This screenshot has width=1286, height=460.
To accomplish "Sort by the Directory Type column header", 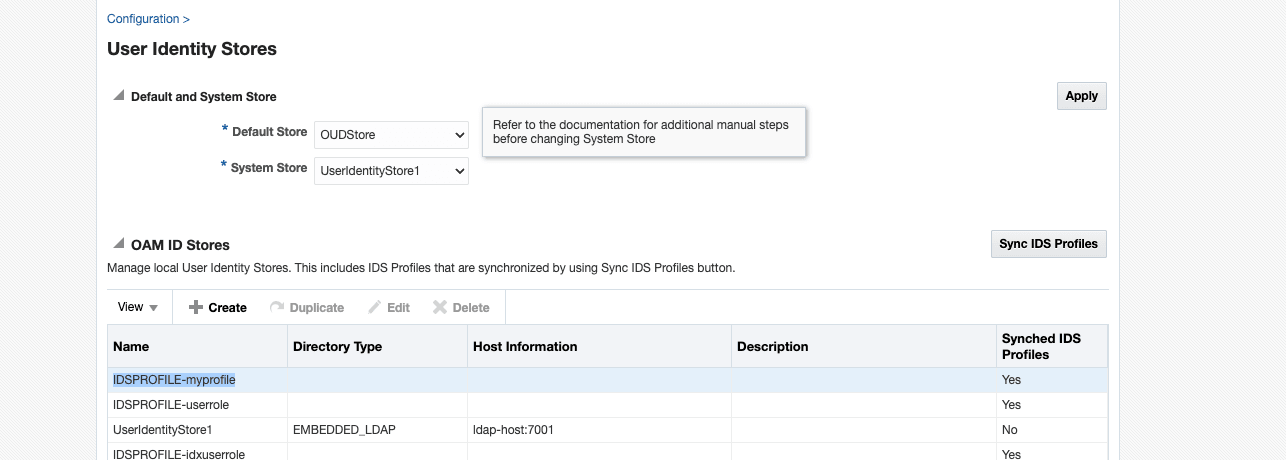I will pyautogui.click(x=337, y=347).
